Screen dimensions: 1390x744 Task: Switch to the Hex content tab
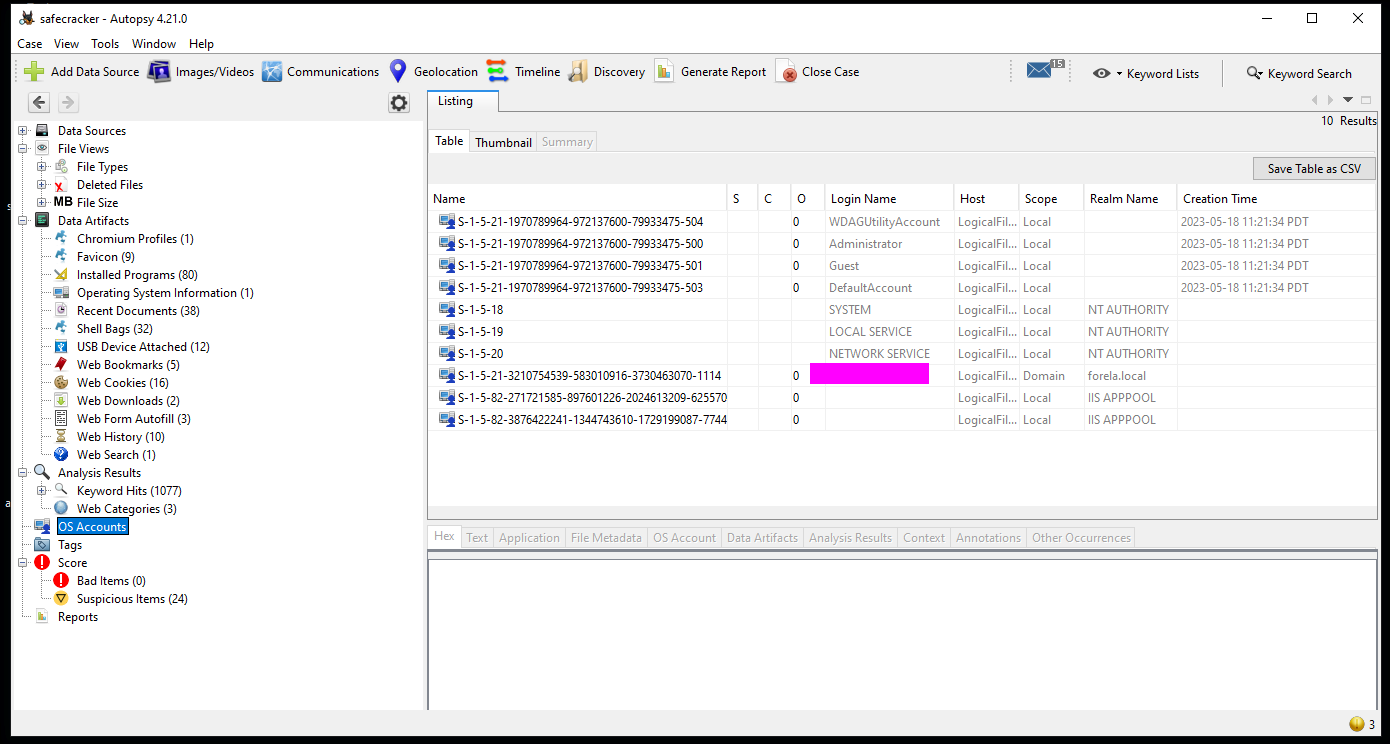click(x=445, y=537)
